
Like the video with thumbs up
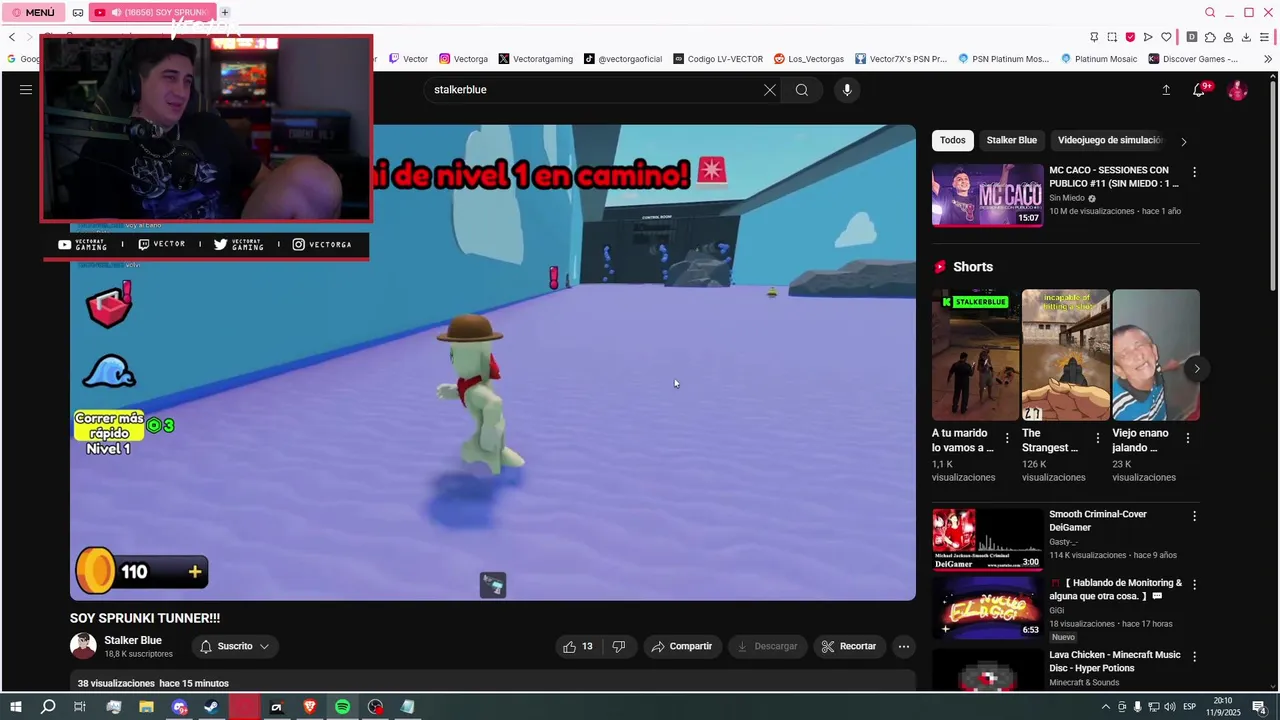pyautogui.click(x=578, y=647)
